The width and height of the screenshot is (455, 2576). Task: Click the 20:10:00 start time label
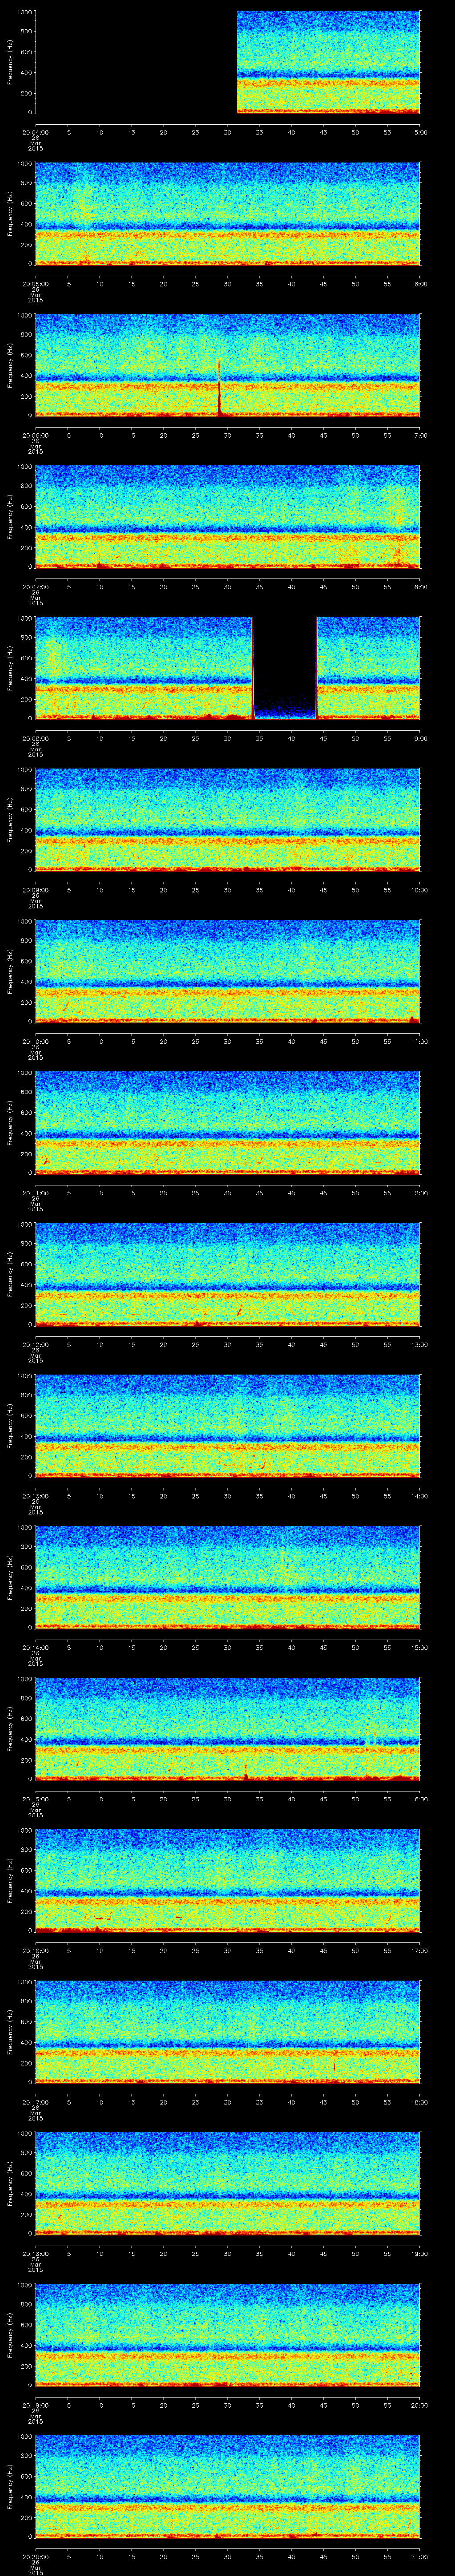tap(35, 1041)
